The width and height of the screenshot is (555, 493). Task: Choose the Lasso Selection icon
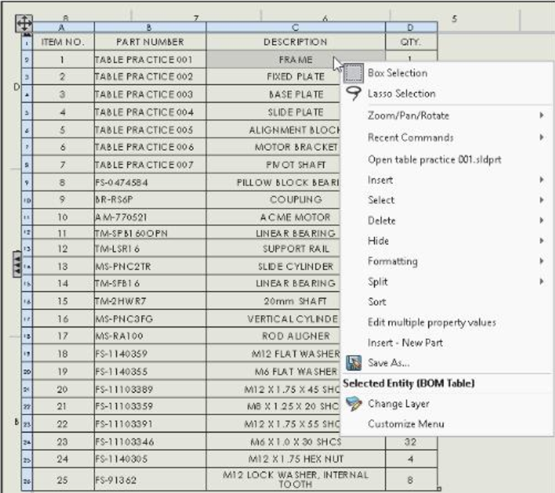(354, 93)
